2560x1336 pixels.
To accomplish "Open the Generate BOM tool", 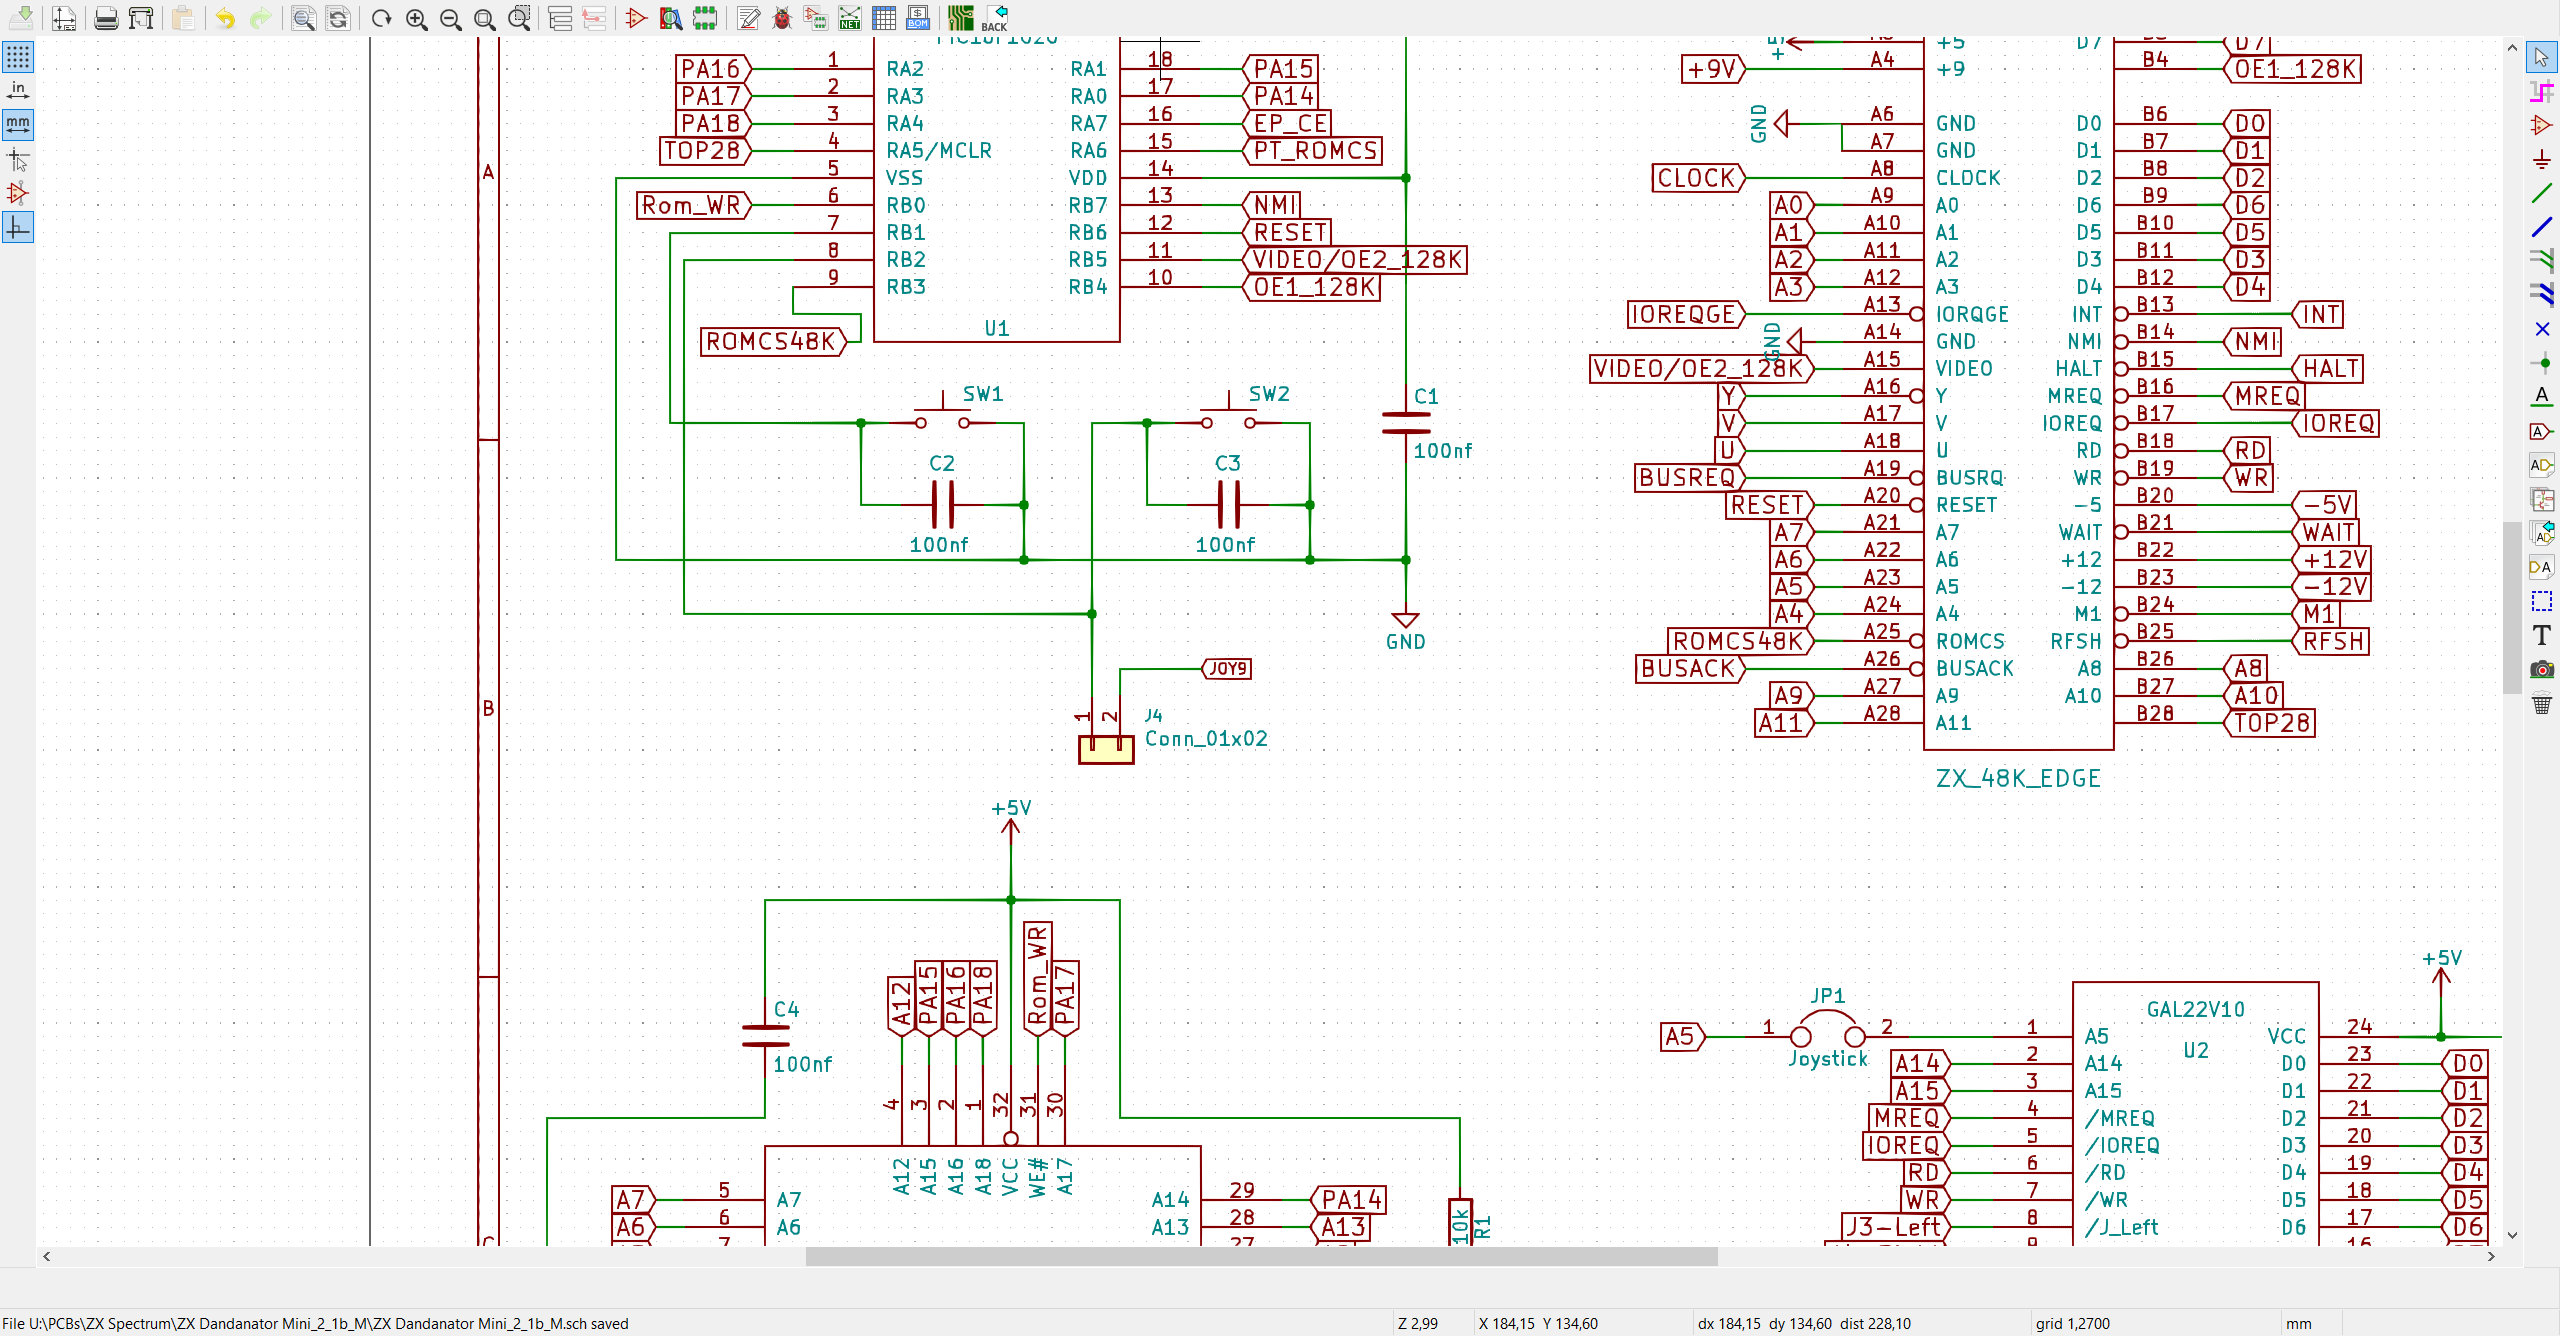I will [x=918, y=18].
